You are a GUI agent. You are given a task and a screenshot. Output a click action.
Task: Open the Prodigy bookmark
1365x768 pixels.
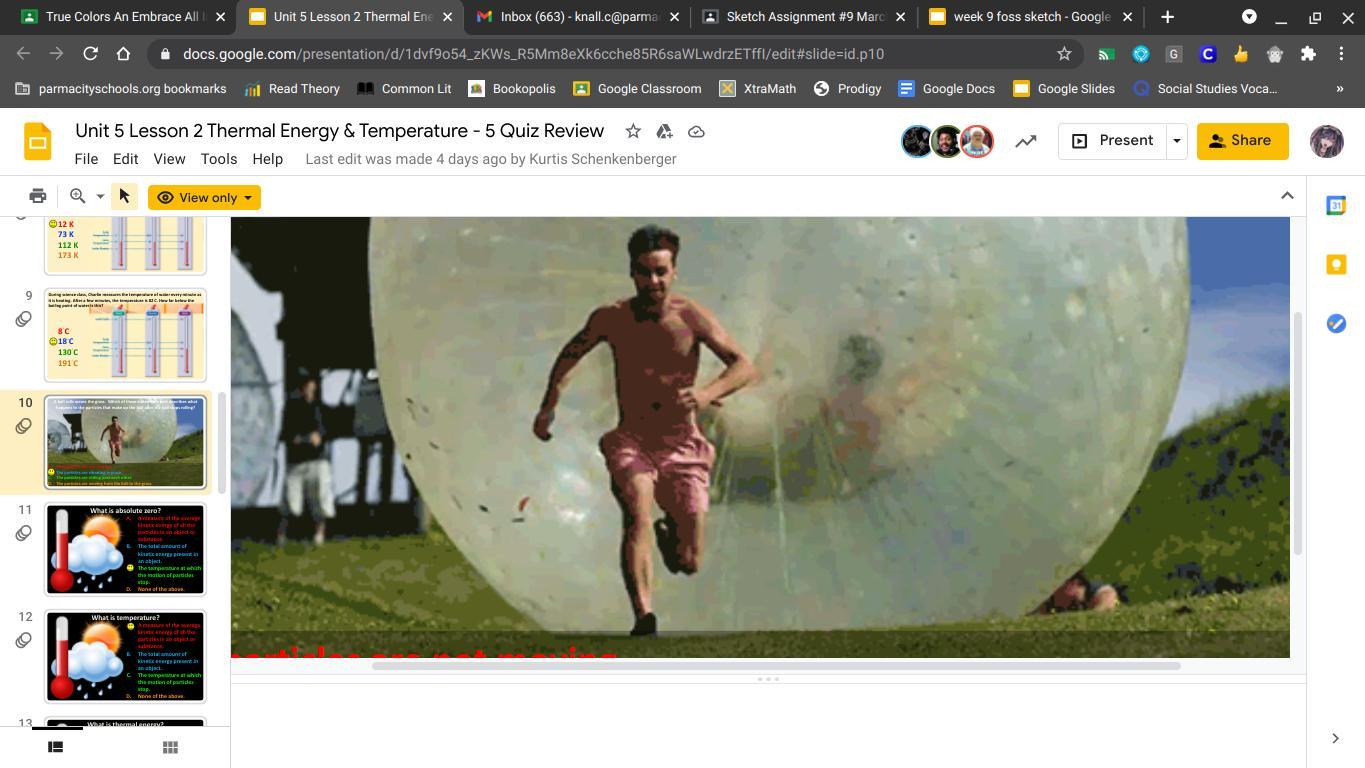[x=847, y=89]
